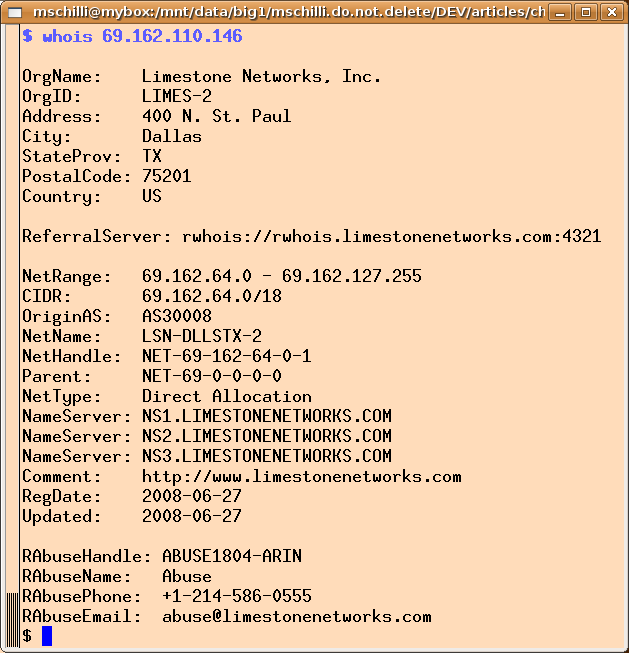This screenshot has width=629, height=653.
Task: Select the OrgID value 'LIMES-2'
Action: [x=177, y=96]
